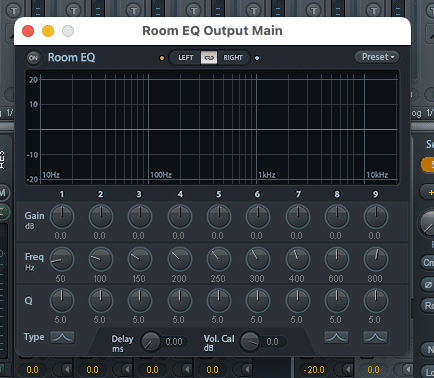The height and width of the screenshot is (378, 434).
Task: Click the 300 Hz Freq knob
Action: coord(258,259)
